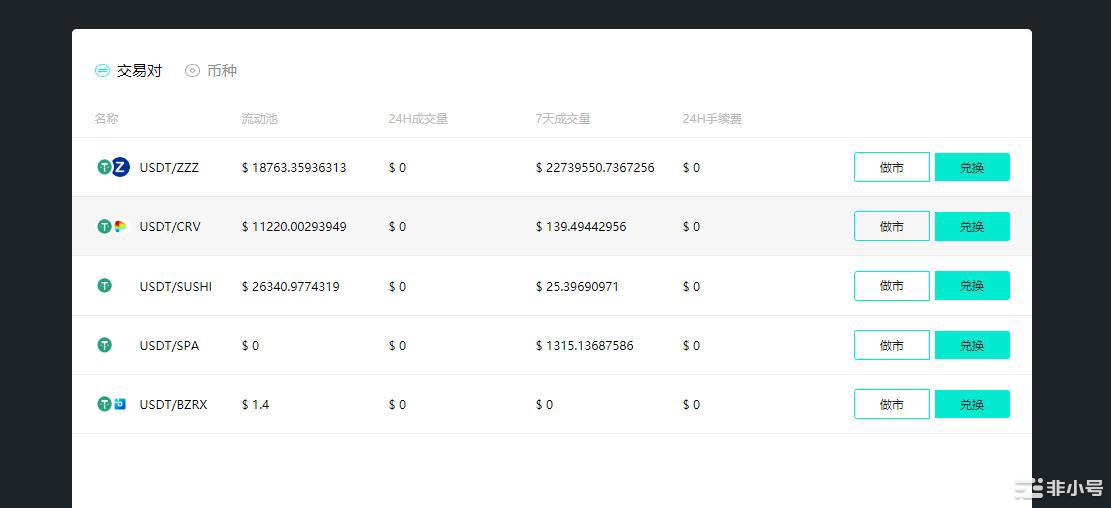This screenshot has width=1111, height=508.
Task: Click the USDT/CRV token pair icon
Action: click(x=112, y=227)
